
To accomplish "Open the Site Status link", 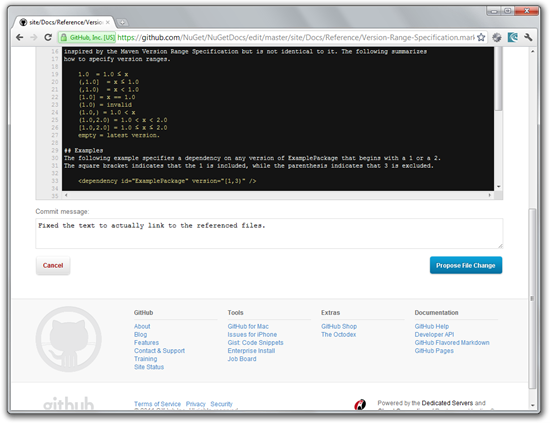I will 149,367.
